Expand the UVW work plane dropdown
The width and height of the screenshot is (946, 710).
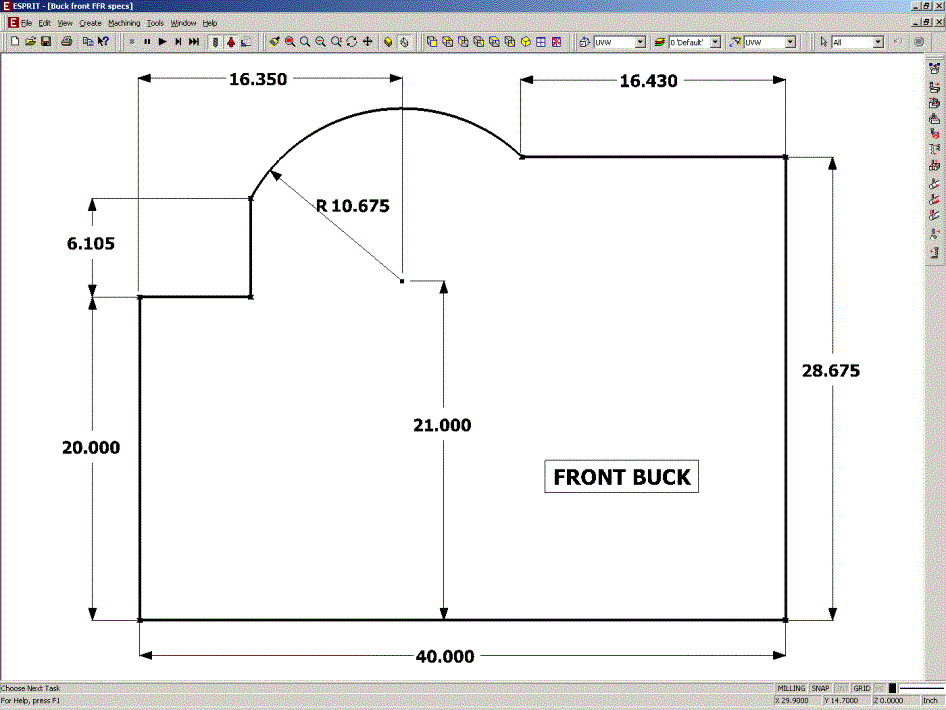tap(640, 42)
